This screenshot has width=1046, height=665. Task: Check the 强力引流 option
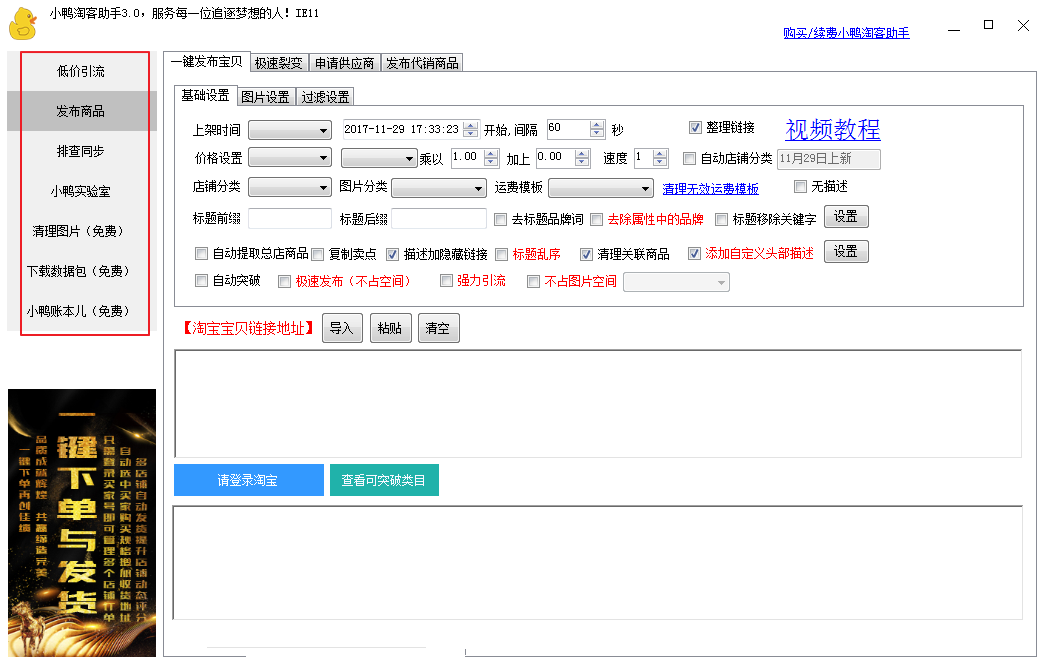pos(446,280)
